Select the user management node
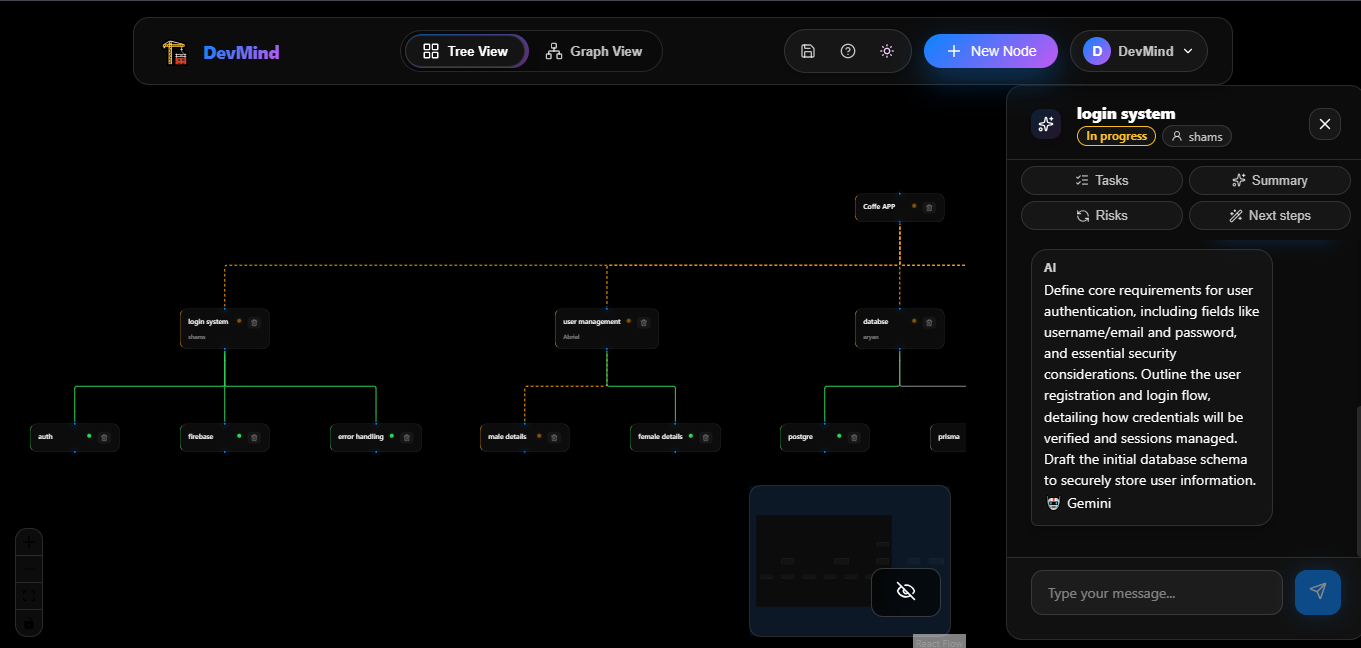The height and width of the screenshot is (648, 1361). tap(606, 328)
